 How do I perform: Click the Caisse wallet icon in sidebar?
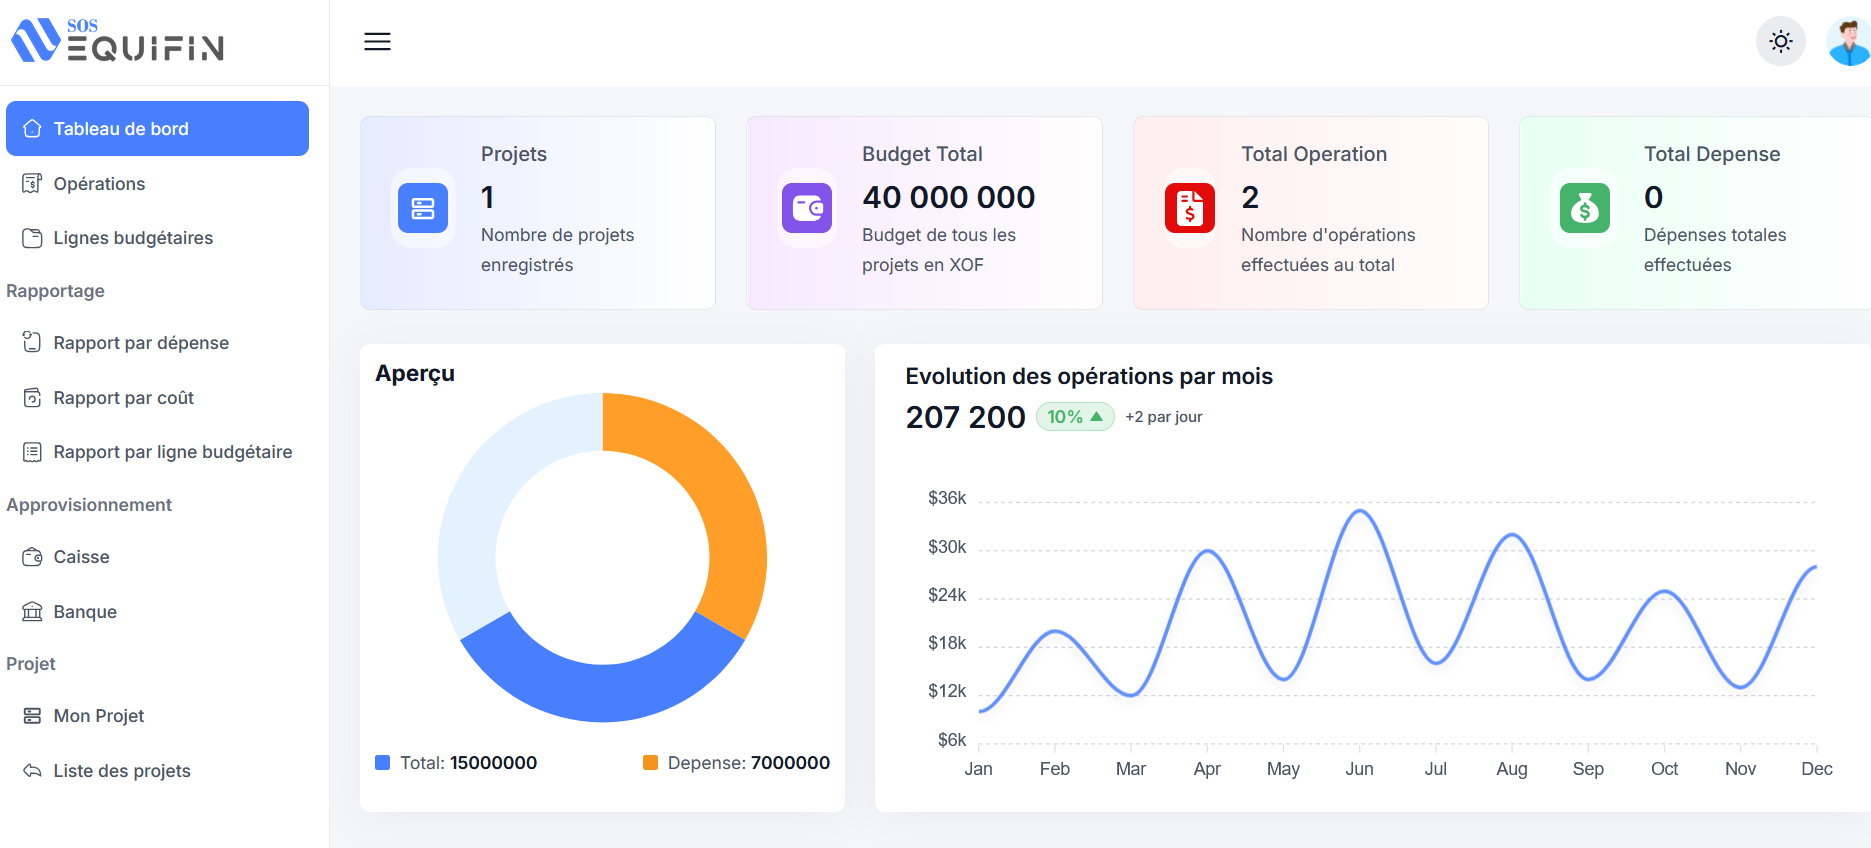[32, 557]
